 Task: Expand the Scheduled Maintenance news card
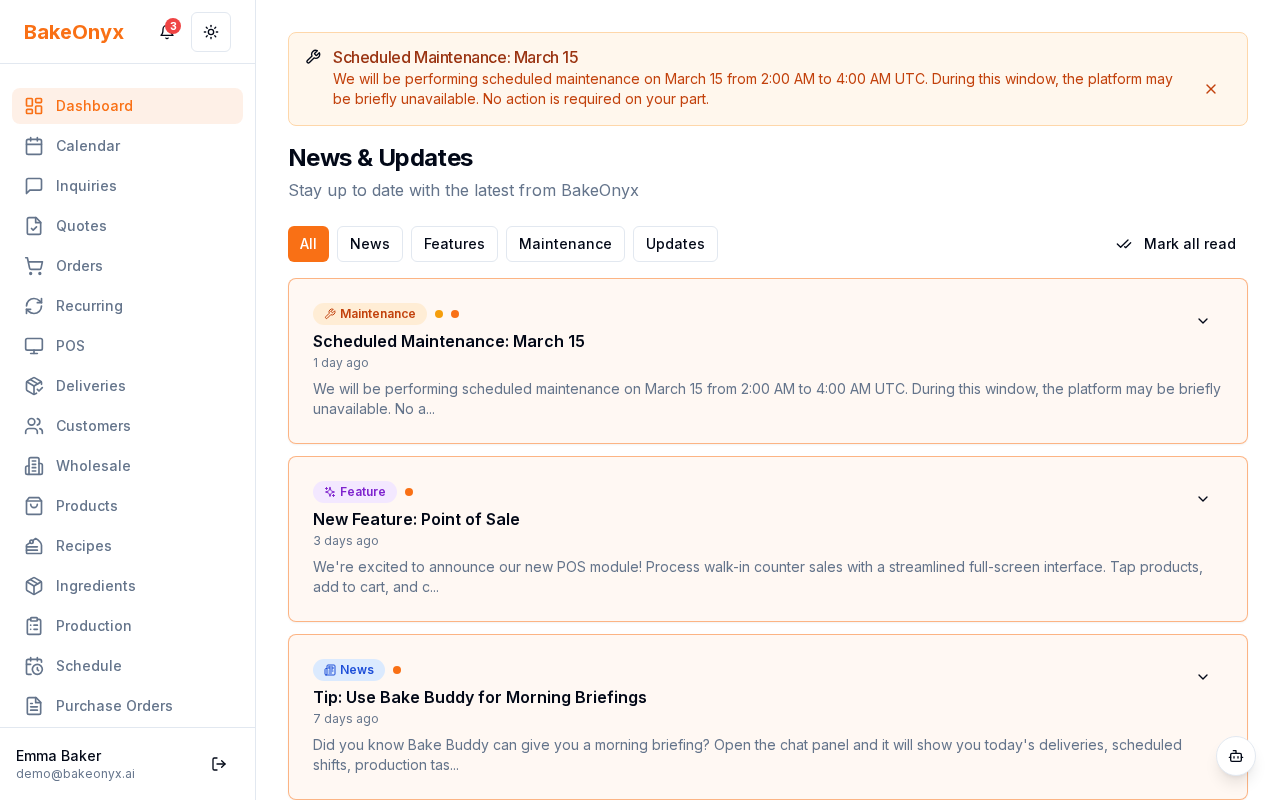point(1203,321)
